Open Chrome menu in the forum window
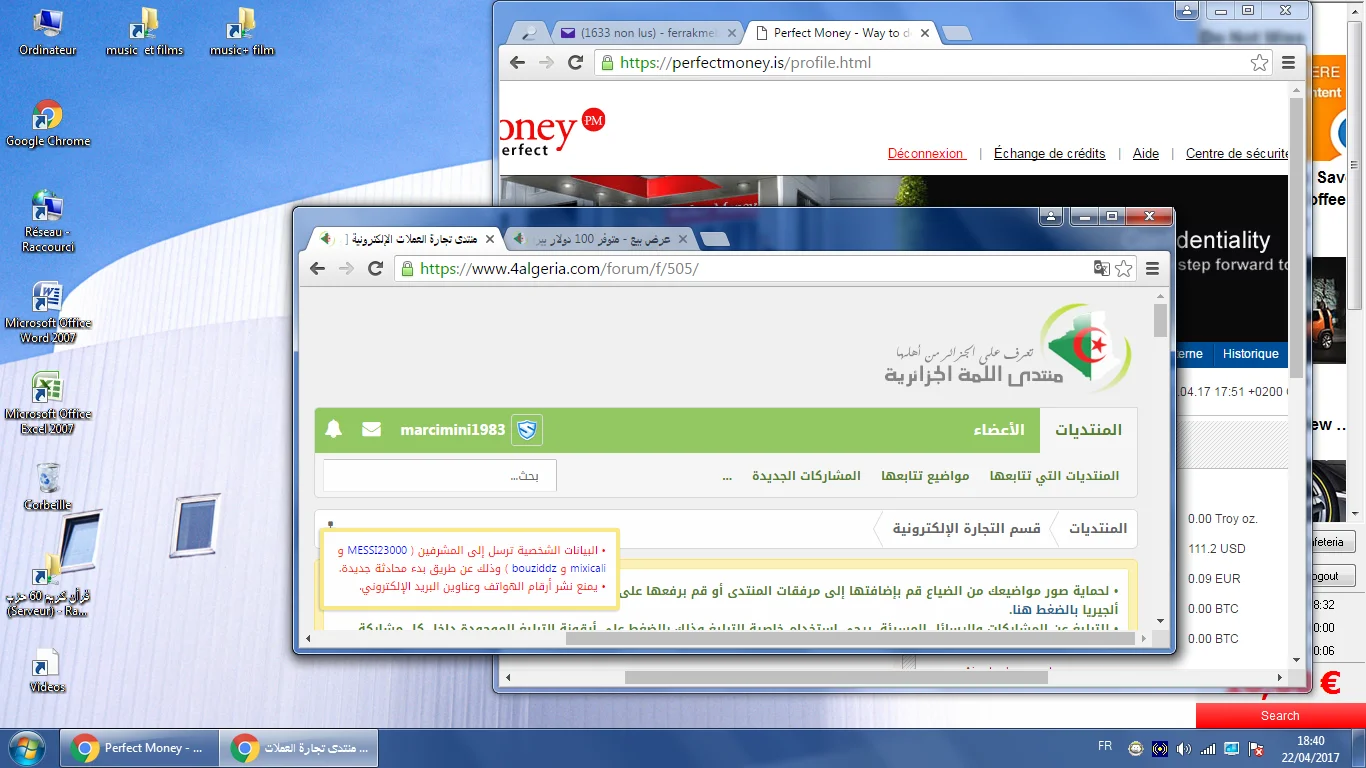This screenshot has width=1366, height=768. coord(1152,269)
